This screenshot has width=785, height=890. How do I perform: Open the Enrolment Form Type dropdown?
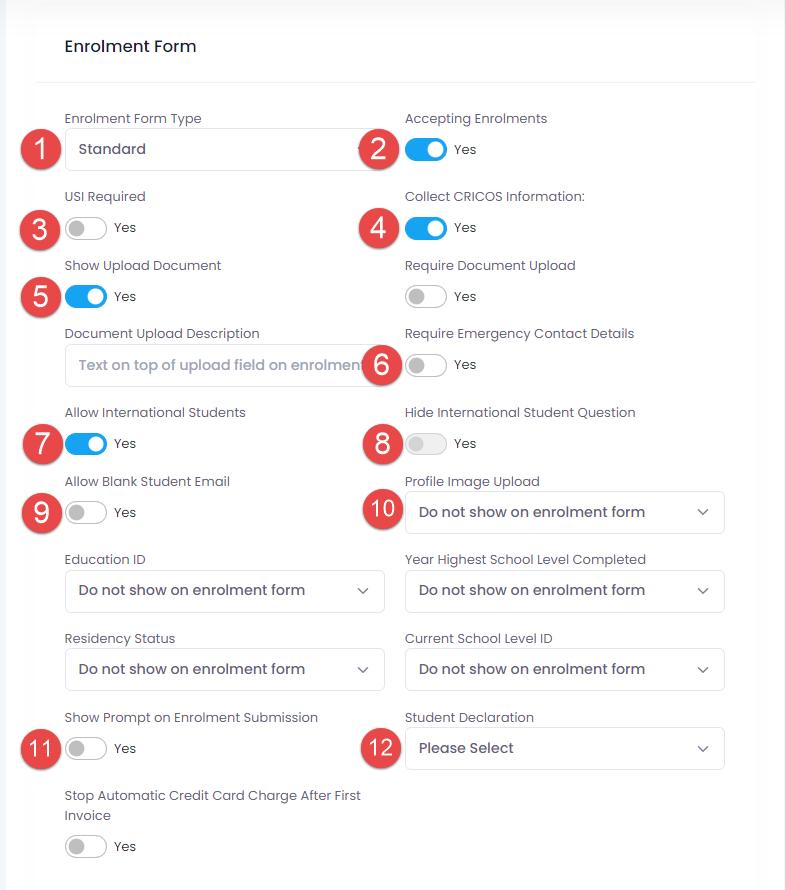(x=215, y=150)
